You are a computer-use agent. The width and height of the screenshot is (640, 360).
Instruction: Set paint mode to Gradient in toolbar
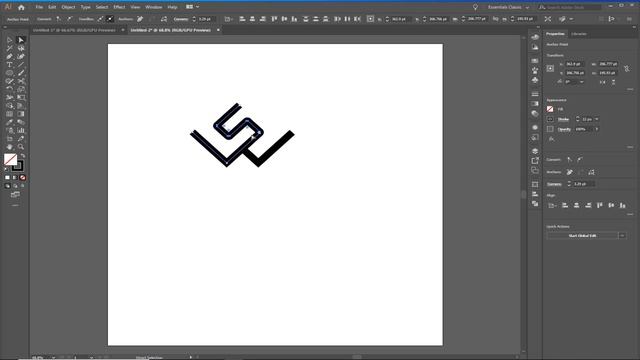pos(15,178)
